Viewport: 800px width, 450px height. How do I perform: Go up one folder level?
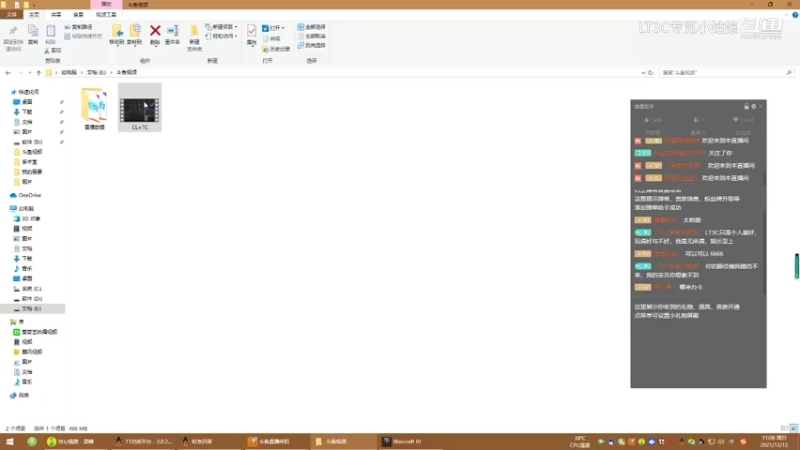click(x=38, y=73)
